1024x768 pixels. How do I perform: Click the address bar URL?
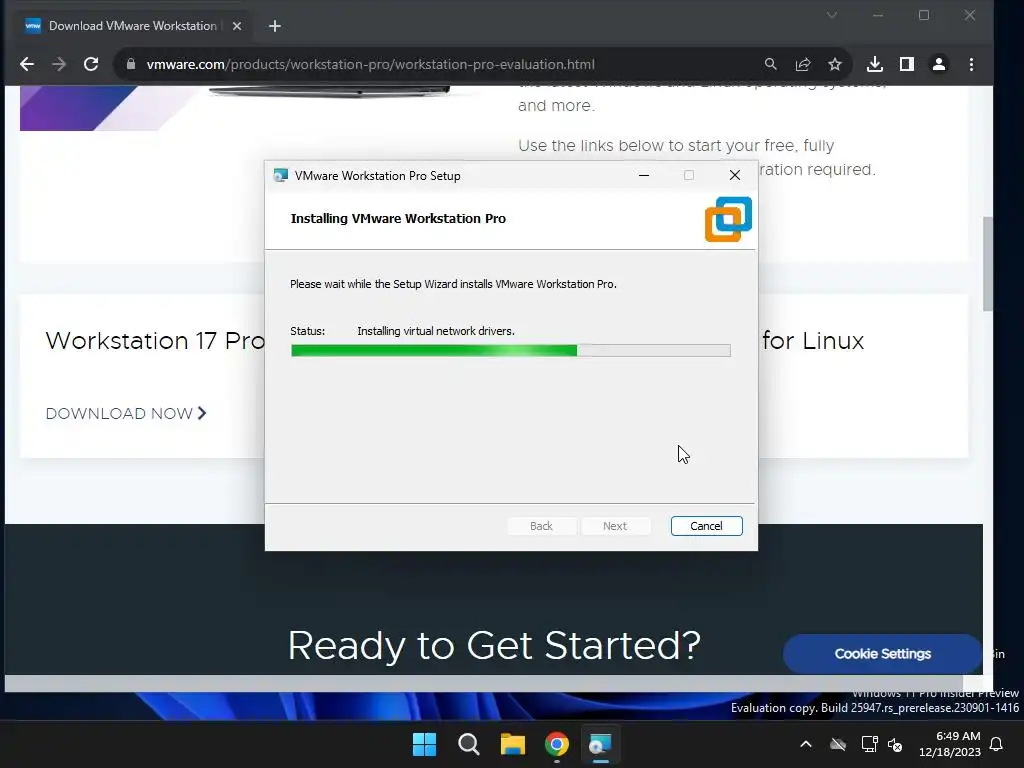tap(370, 64)
